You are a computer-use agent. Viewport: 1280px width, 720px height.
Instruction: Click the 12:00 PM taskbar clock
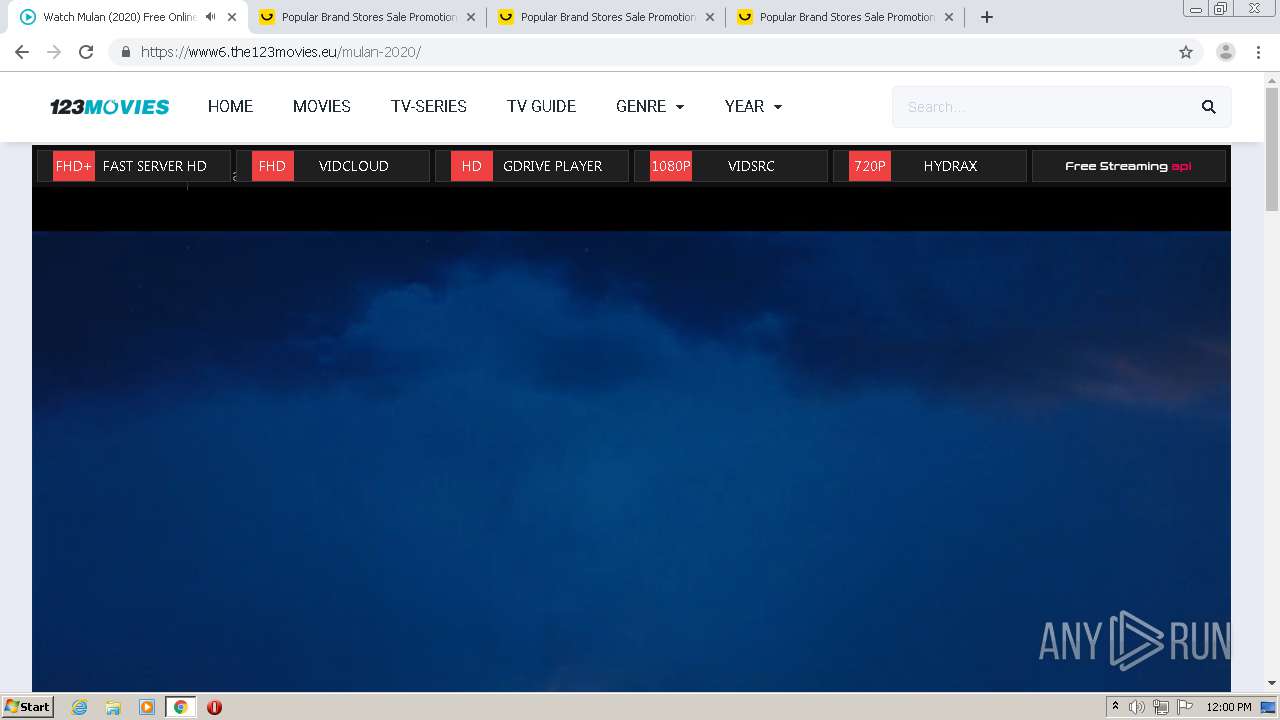pos(1229,707)
